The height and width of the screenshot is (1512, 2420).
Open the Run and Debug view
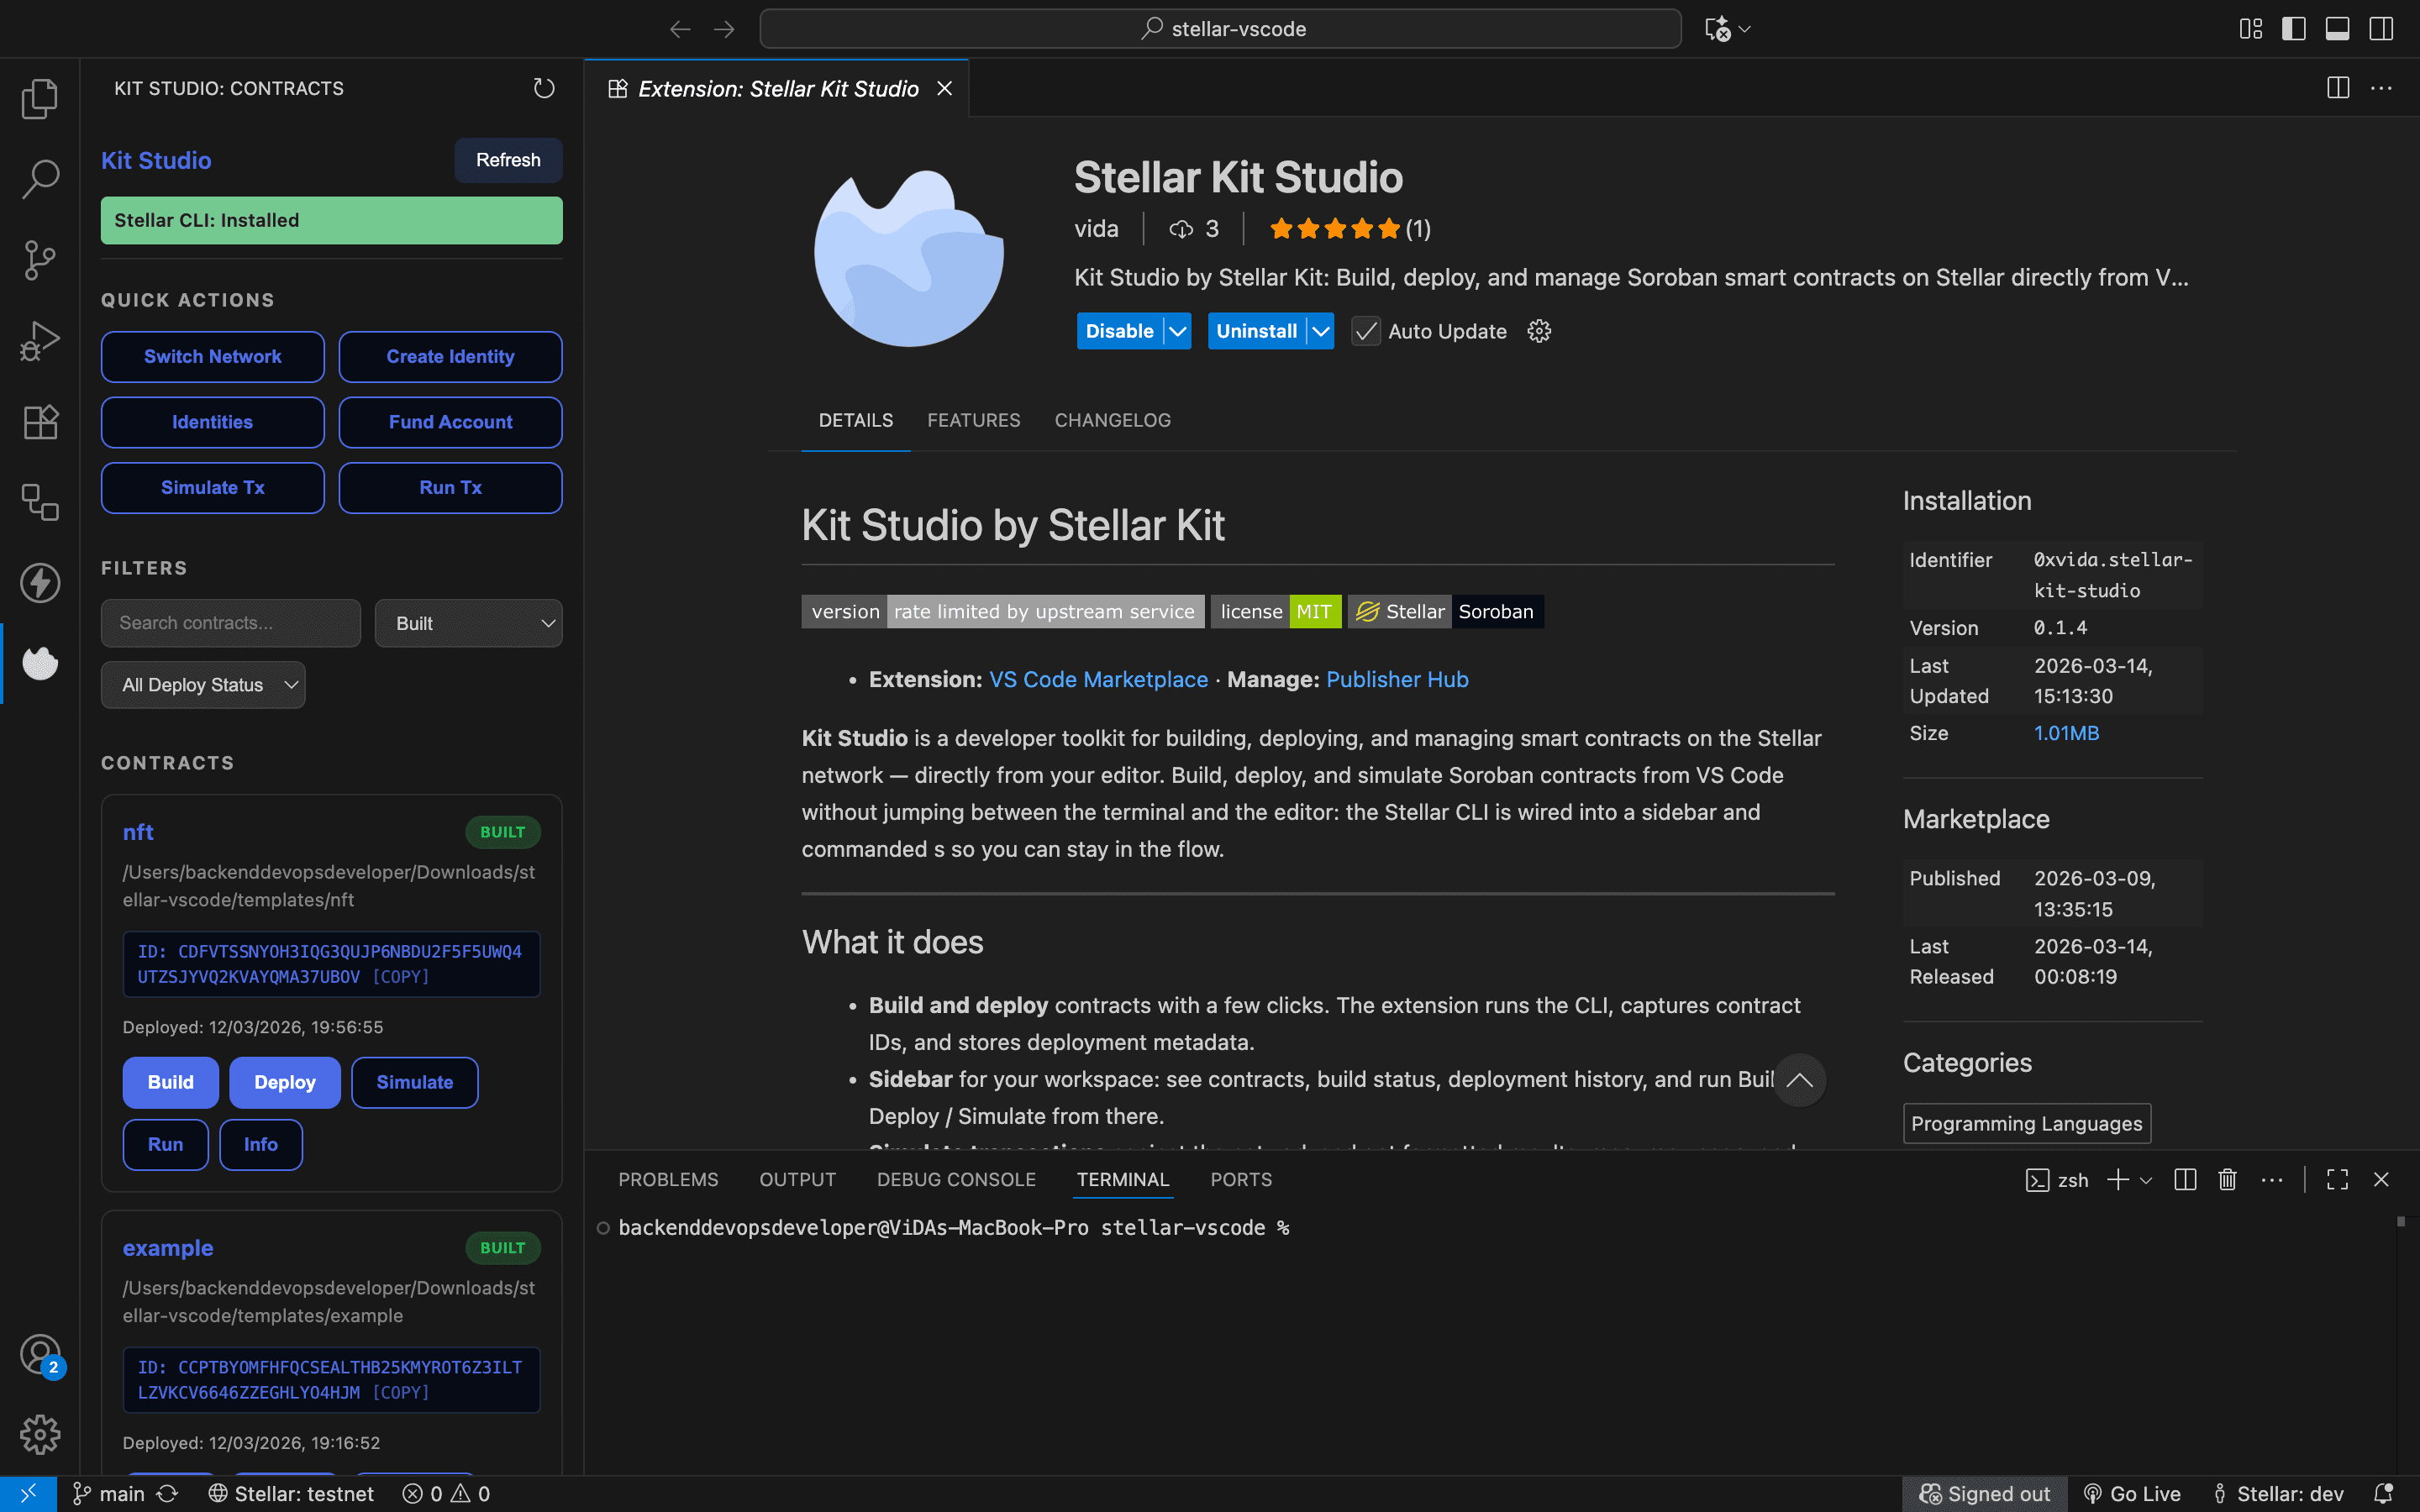(40, 340)
